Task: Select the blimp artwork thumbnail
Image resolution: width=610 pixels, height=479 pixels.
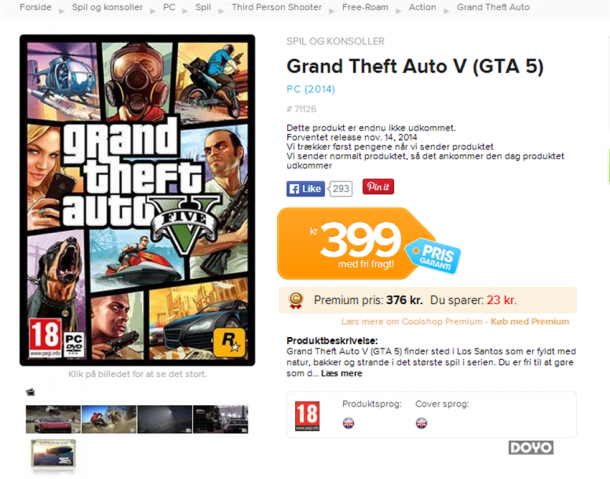Action: tap(53, 453)
